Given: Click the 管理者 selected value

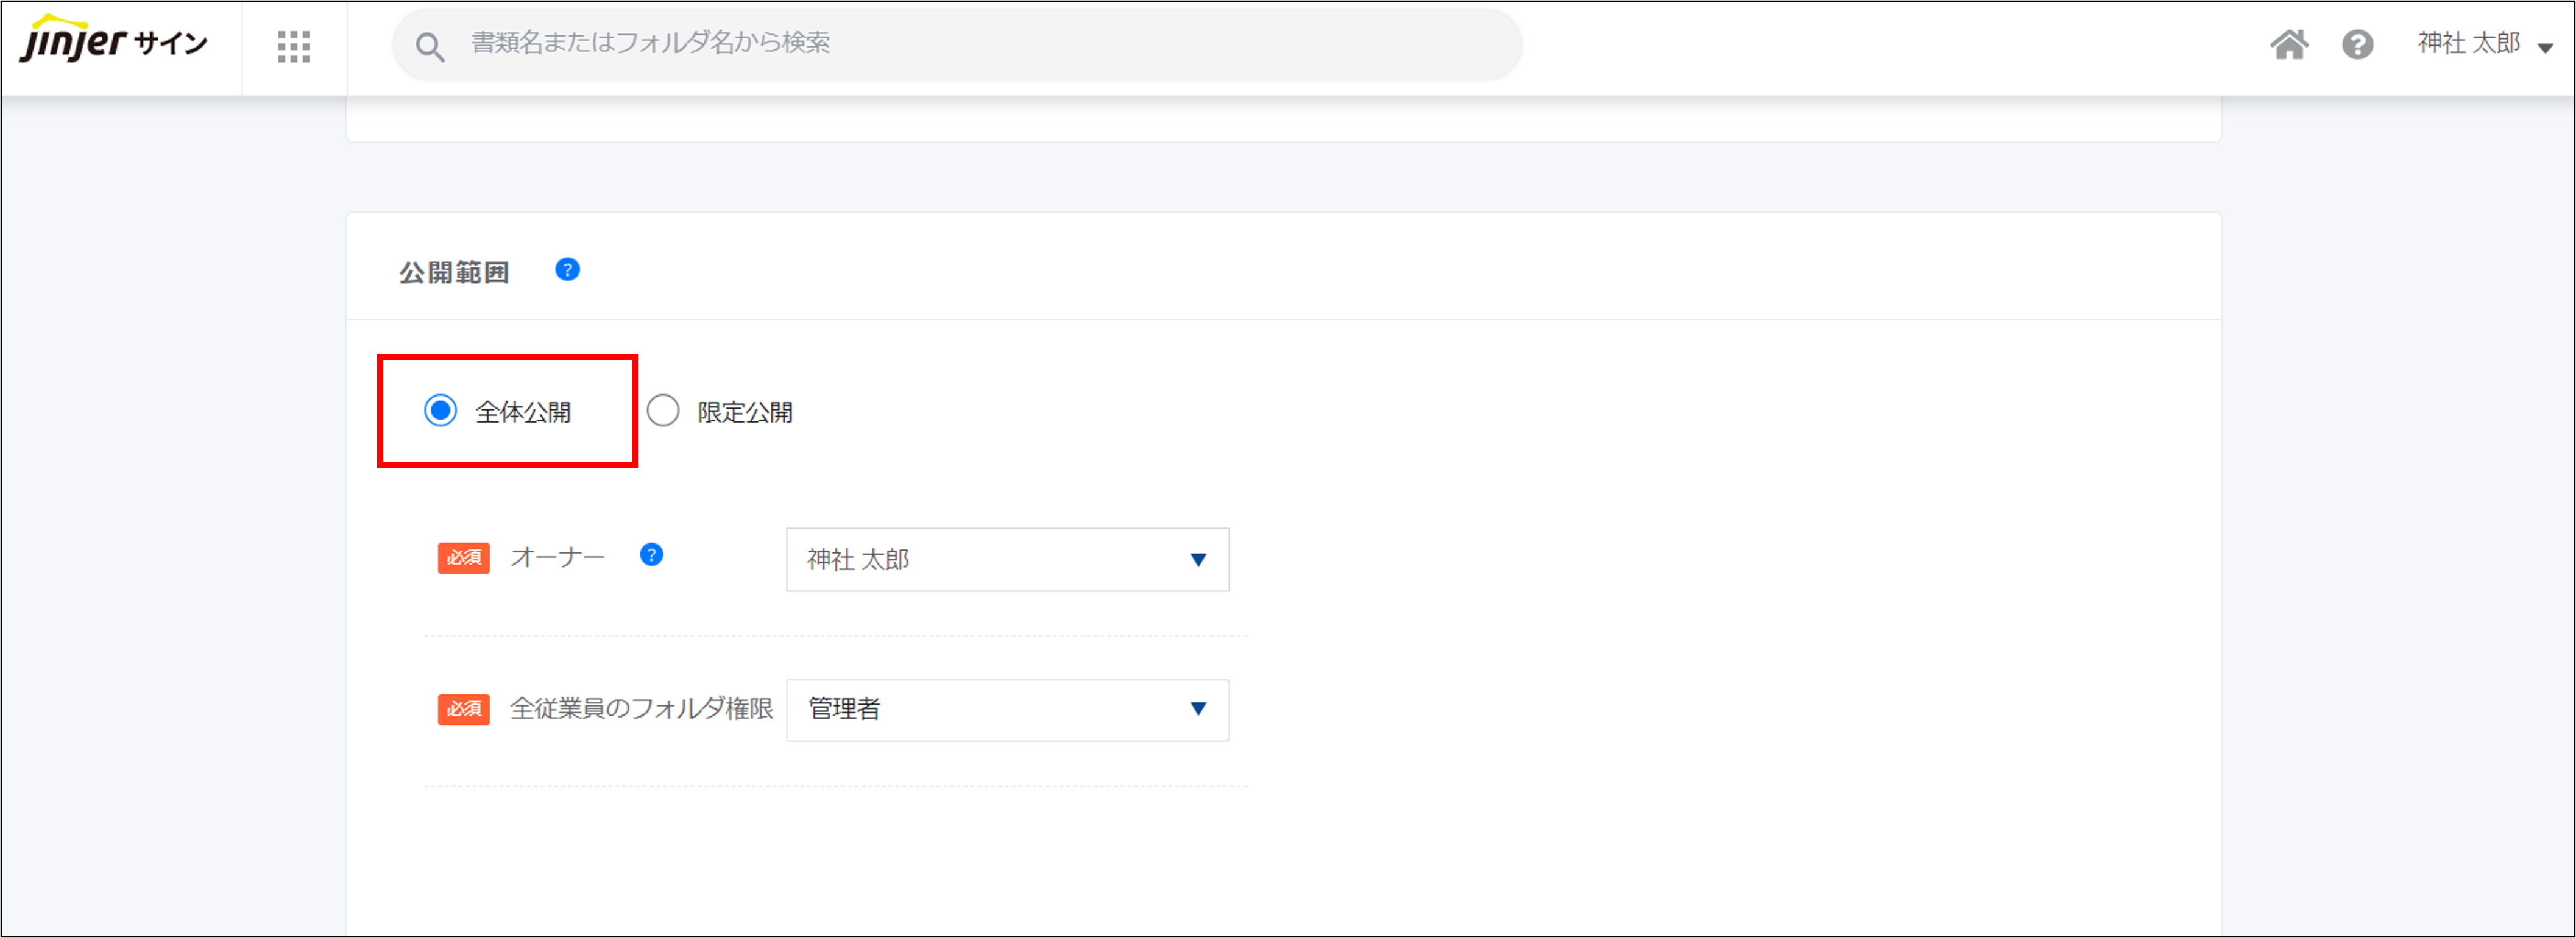Looking at the screenshot, I should [844, 709].
